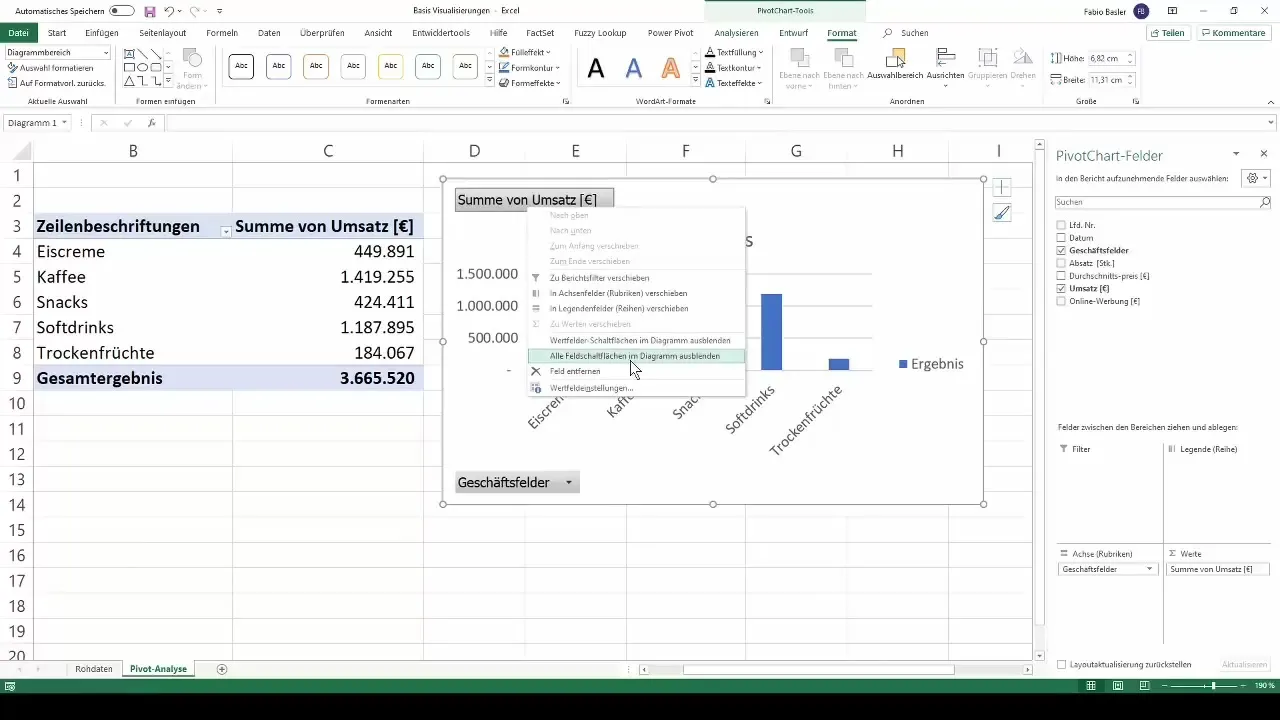Click Summe von Umsatz [€] in the Werte area
The image size is (1280, 720).
point(1217,569)
